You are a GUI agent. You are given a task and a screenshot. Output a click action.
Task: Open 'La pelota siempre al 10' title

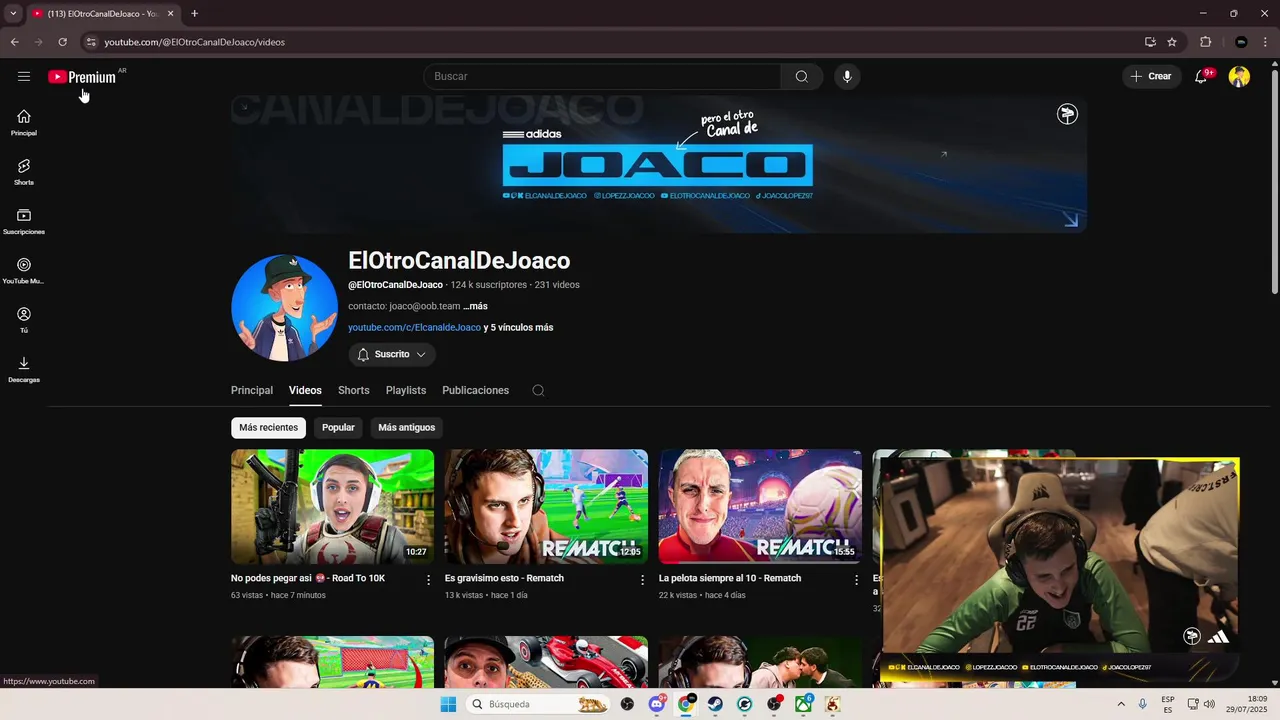pyautogui.click(x=730, y=578)
